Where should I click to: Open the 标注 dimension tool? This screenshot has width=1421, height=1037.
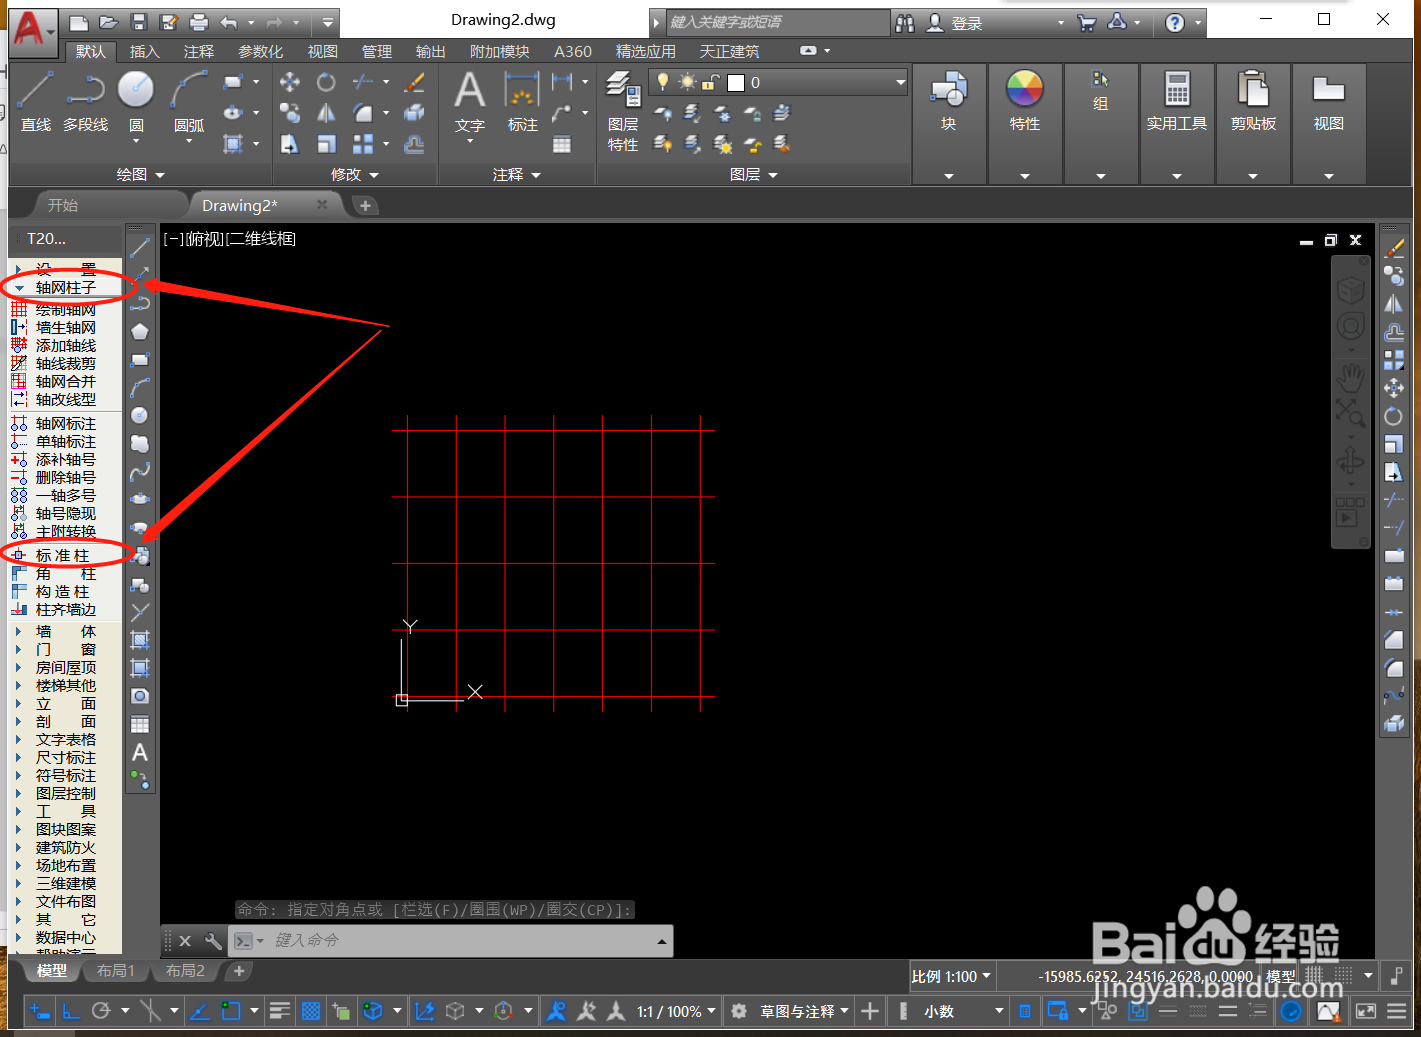tap(522, 103)
